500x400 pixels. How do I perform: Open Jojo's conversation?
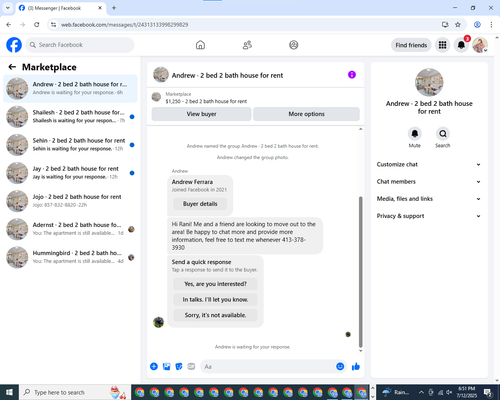coord(70,201)
